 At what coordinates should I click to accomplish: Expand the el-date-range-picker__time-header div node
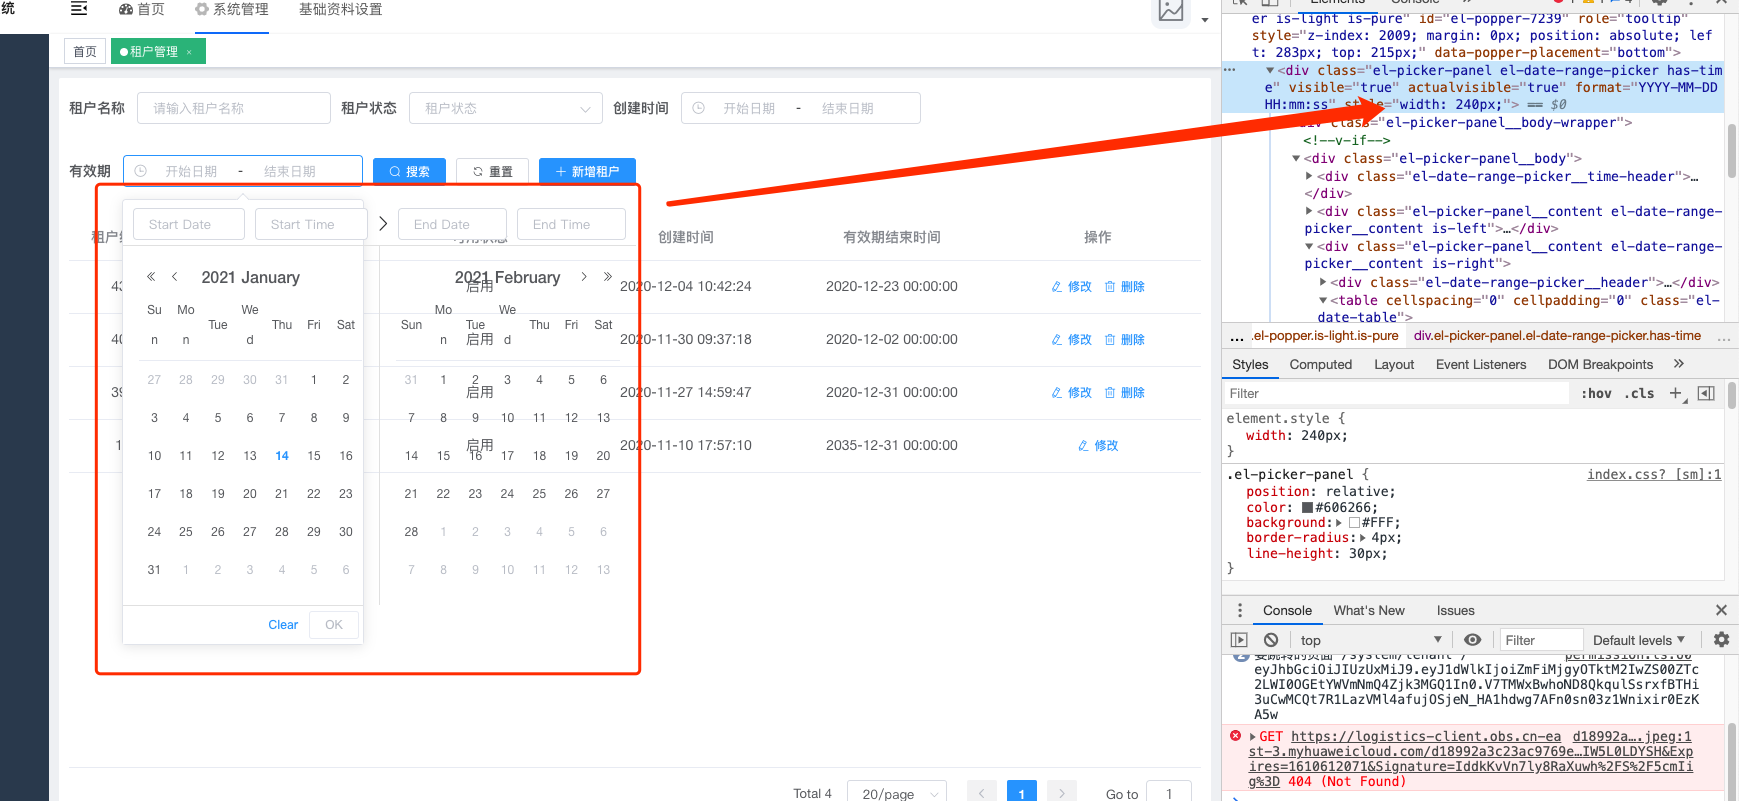[1309, 176]
